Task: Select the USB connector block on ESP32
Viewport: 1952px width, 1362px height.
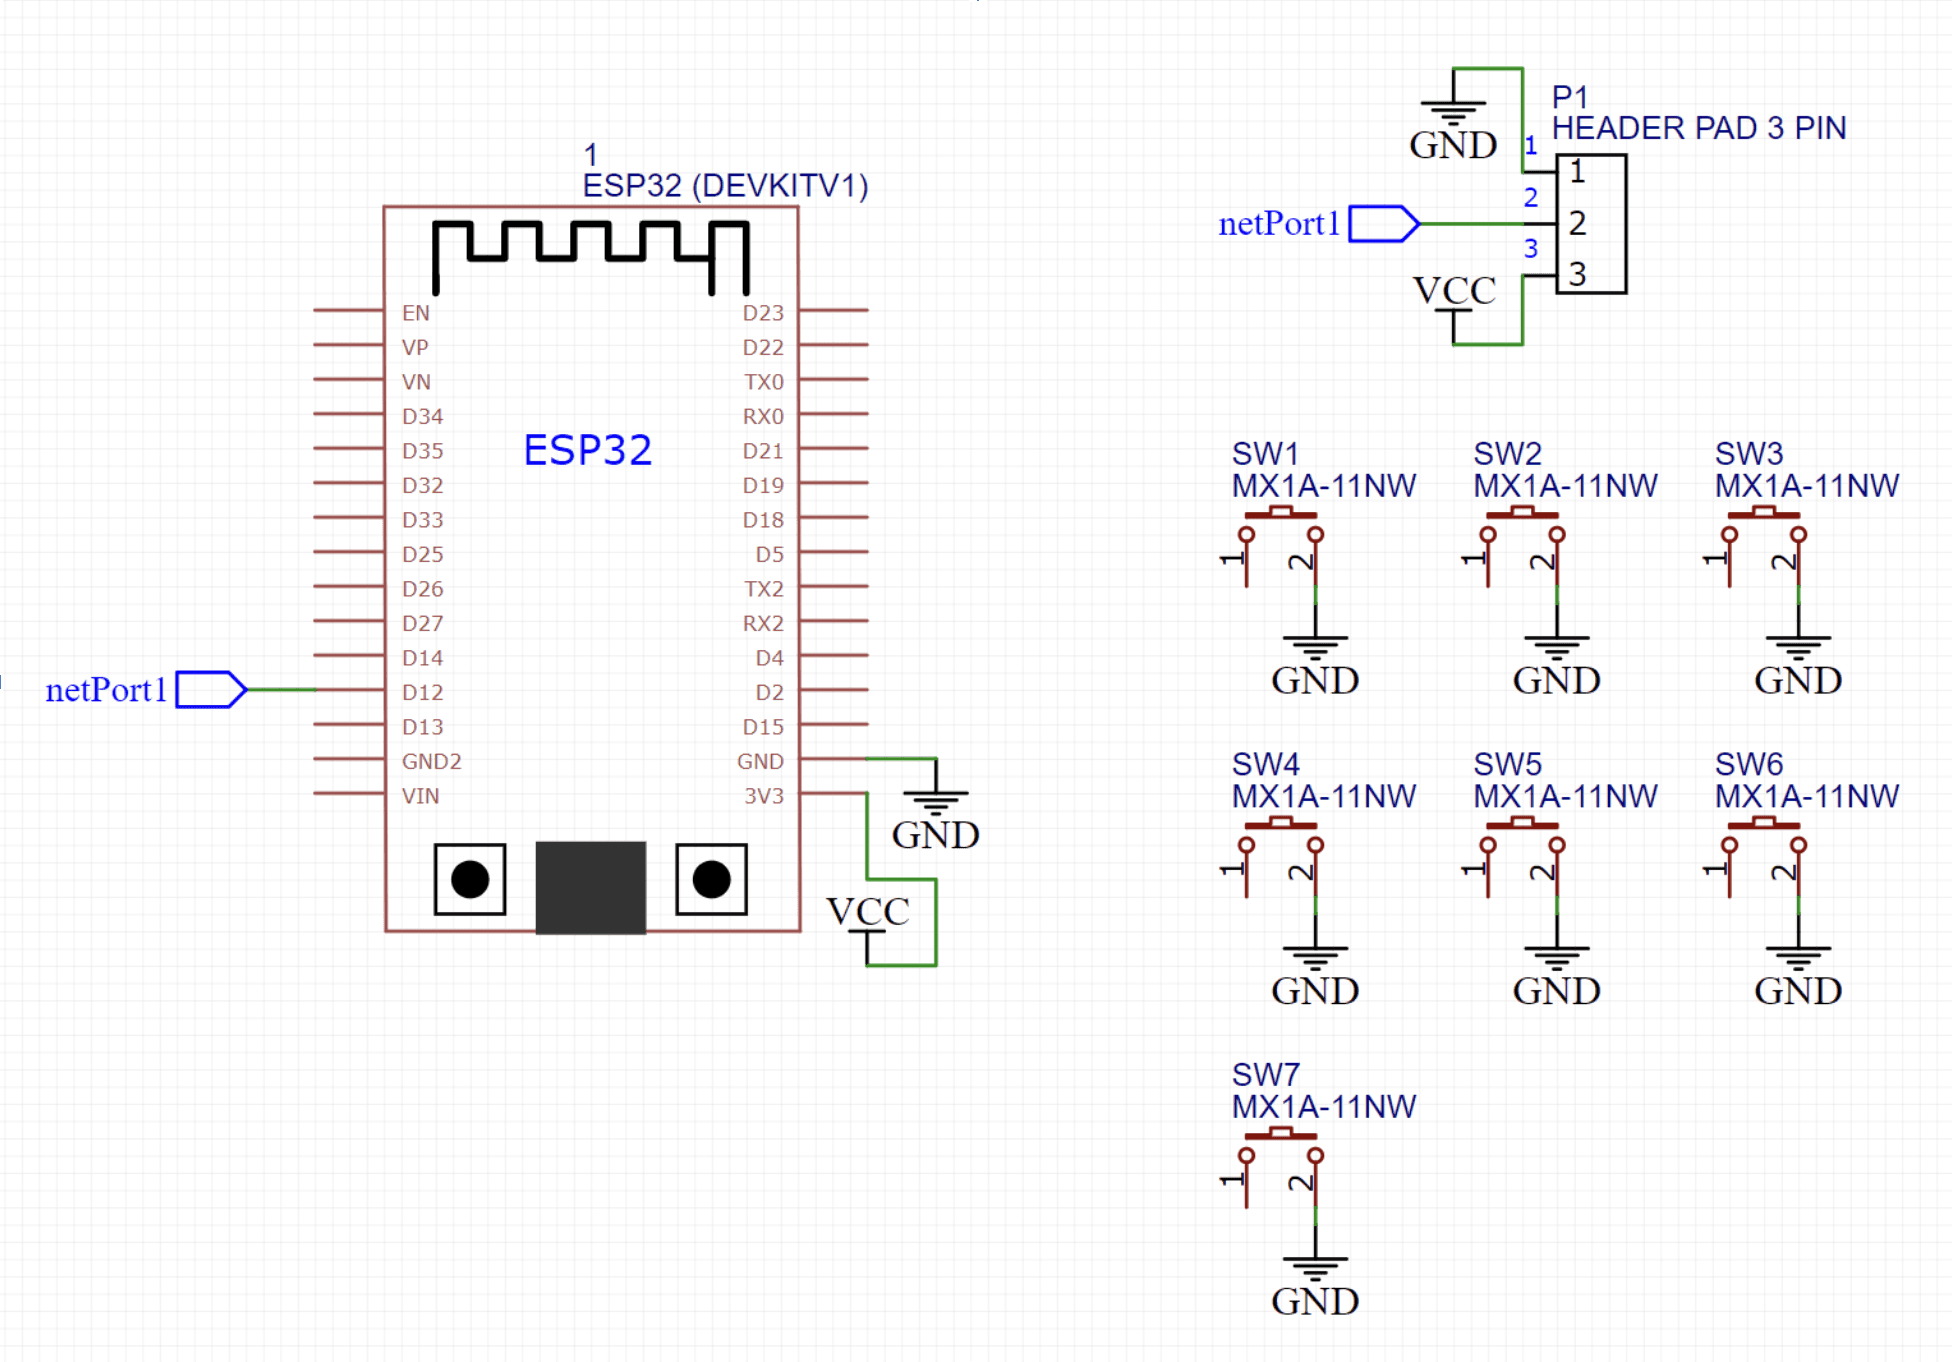Action: click(x=591, y=888)
